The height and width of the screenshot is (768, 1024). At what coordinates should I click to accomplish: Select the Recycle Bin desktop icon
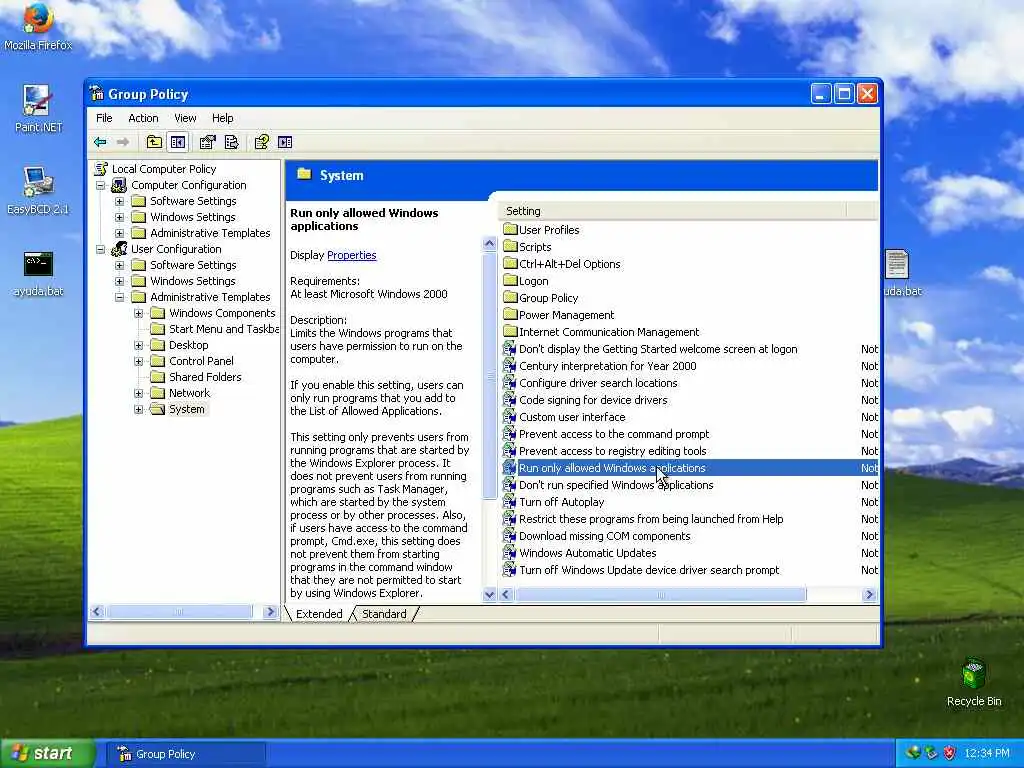click(x=974, y=682)
